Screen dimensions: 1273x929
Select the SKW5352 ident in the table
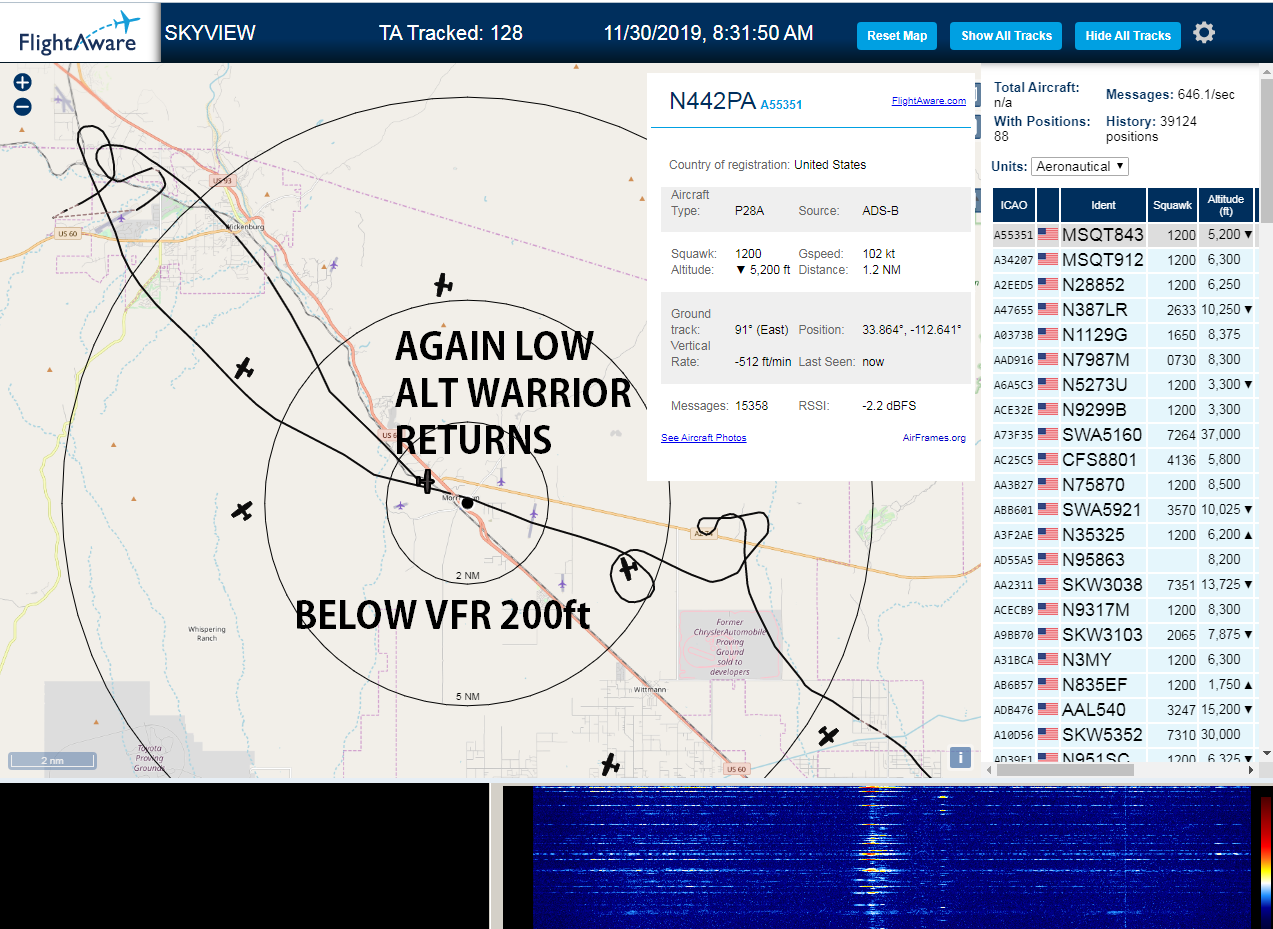pyautogui.click(x=1102, y=735)
